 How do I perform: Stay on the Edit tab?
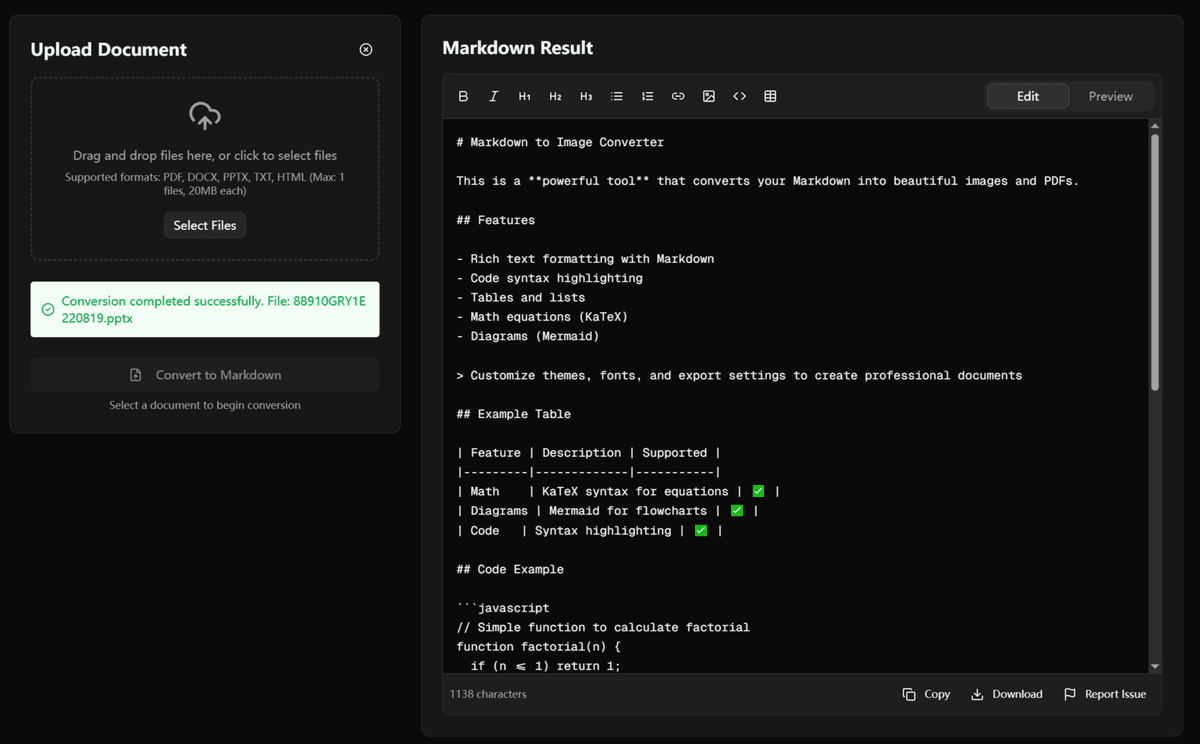1027,95
